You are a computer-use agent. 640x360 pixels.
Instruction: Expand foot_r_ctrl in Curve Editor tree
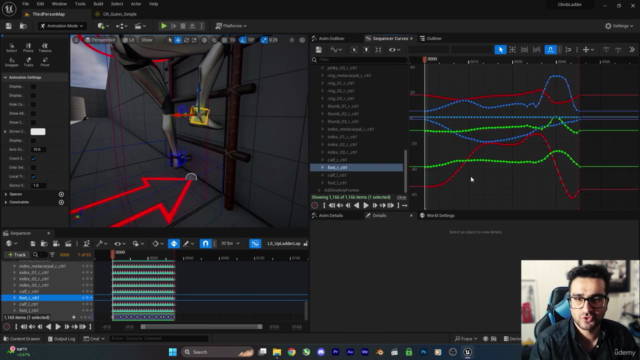(x=322, y=167)
